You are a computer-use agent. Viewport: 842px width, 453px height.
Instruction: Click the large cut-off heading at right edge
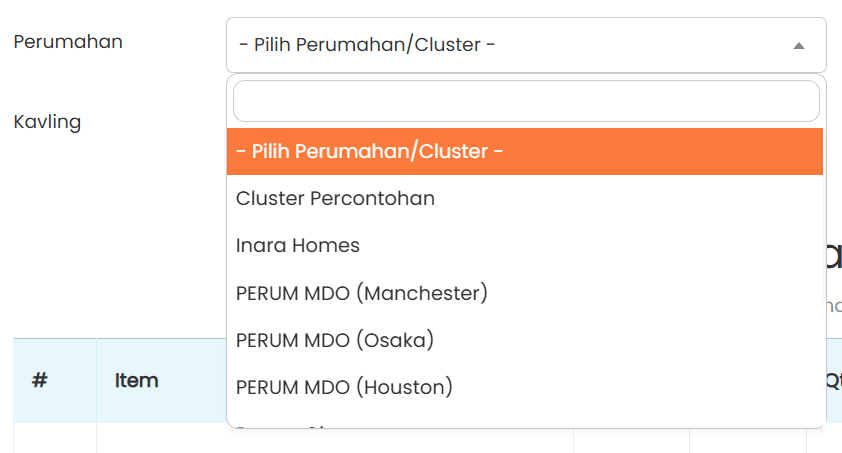(x=833, y=256)
